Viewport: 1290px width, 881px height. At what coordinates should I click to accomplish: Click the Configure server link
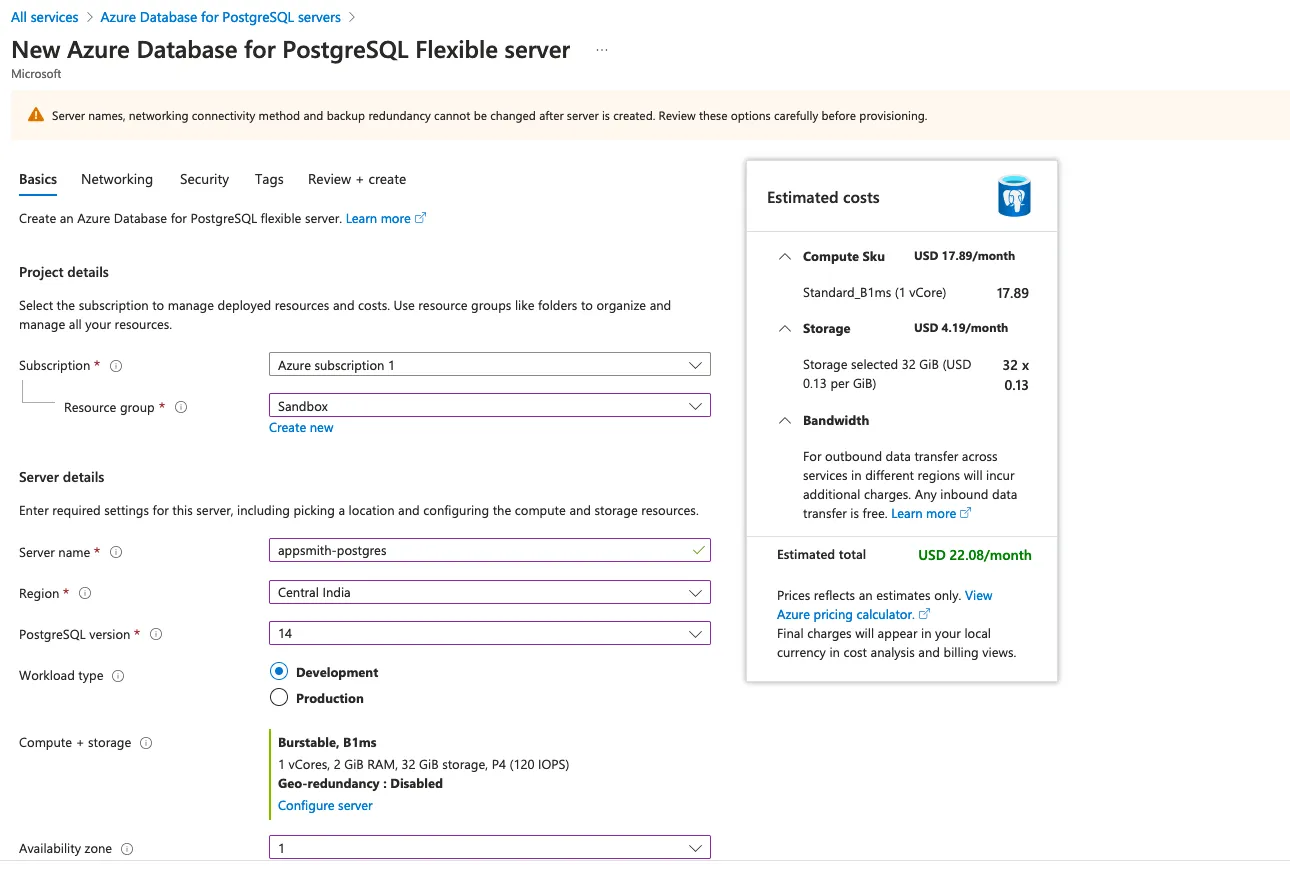click(x=325, y=806)
